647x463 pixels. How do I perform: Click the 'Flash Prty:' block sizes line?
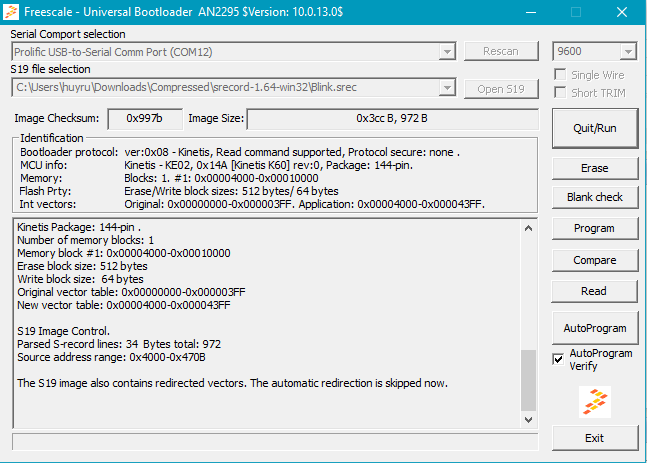click(179, 191)
